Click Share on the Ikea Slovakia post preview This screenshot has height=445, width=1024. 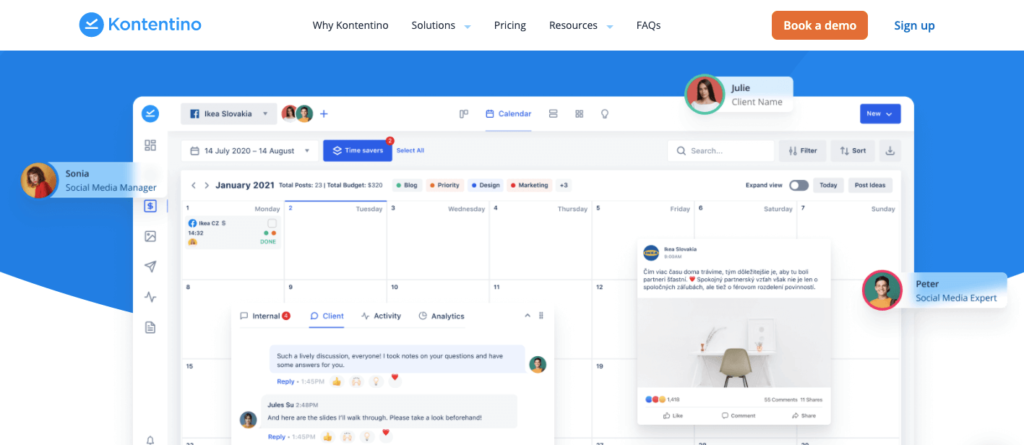(x=803, y=416)
